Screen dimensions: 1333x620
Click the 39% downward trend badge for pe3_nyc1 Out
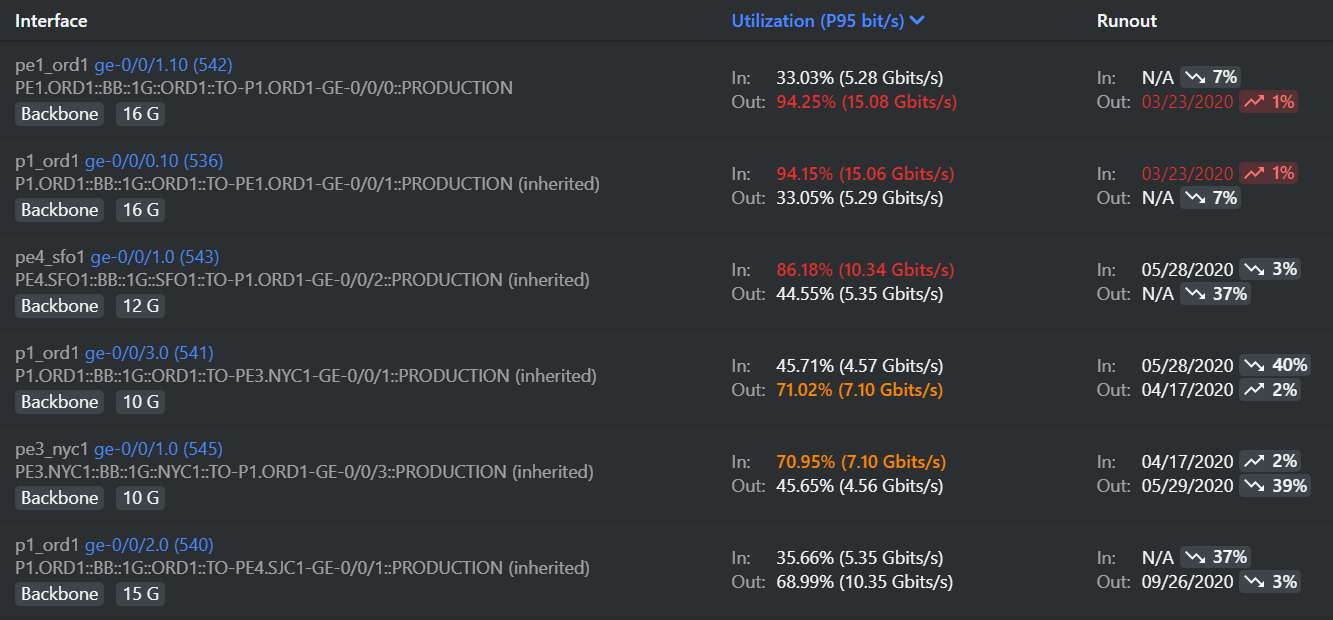click(x=1274, y=486)
